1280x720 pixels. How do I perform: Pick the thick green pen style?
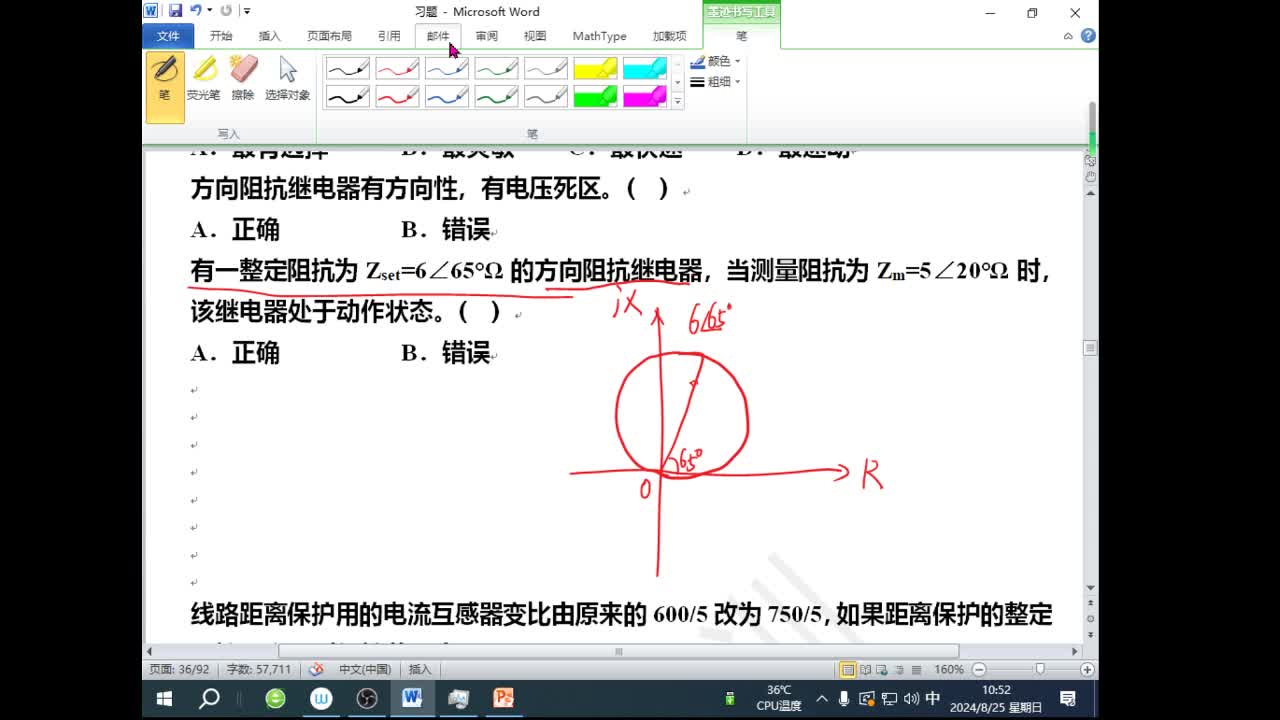[496, 96]
